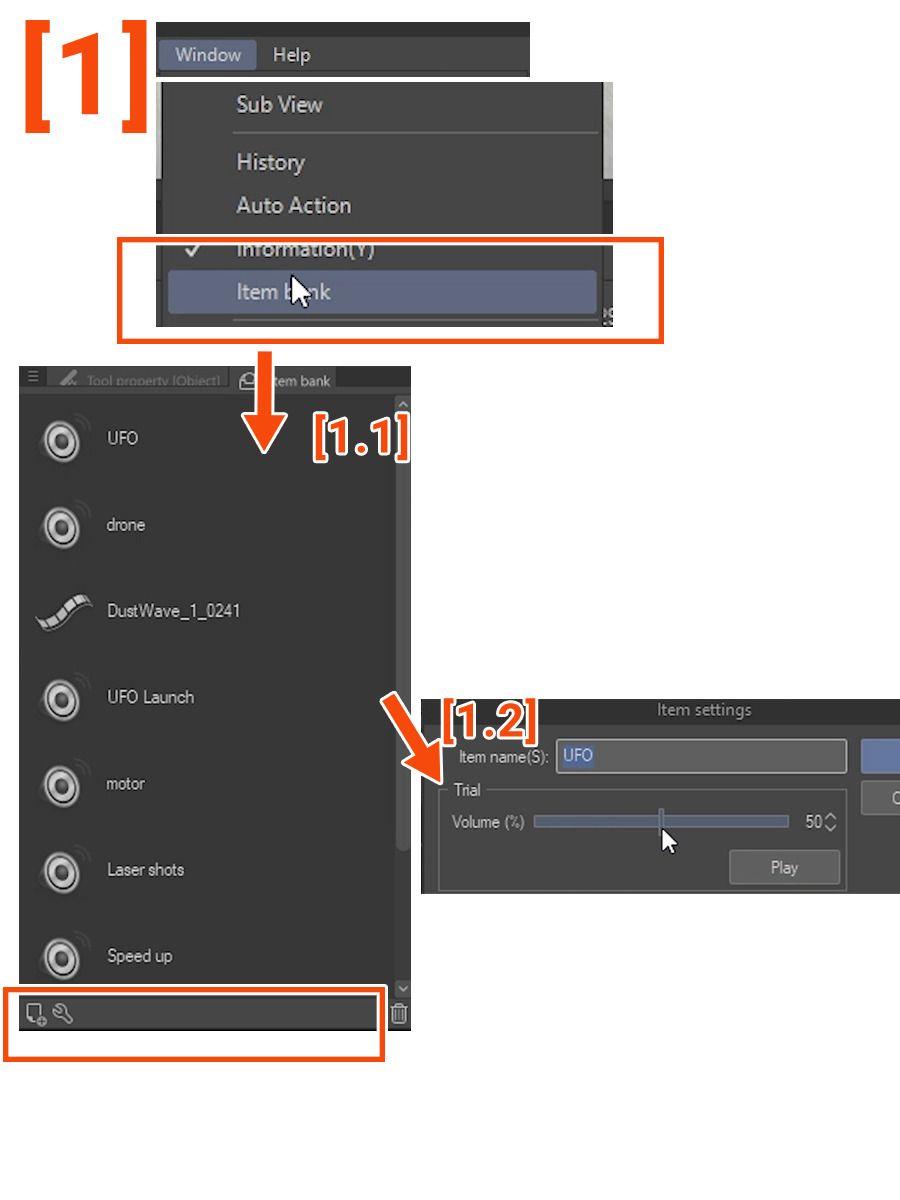
Task: Open item settings with the wrench icon
Action: coord(62,1014)
